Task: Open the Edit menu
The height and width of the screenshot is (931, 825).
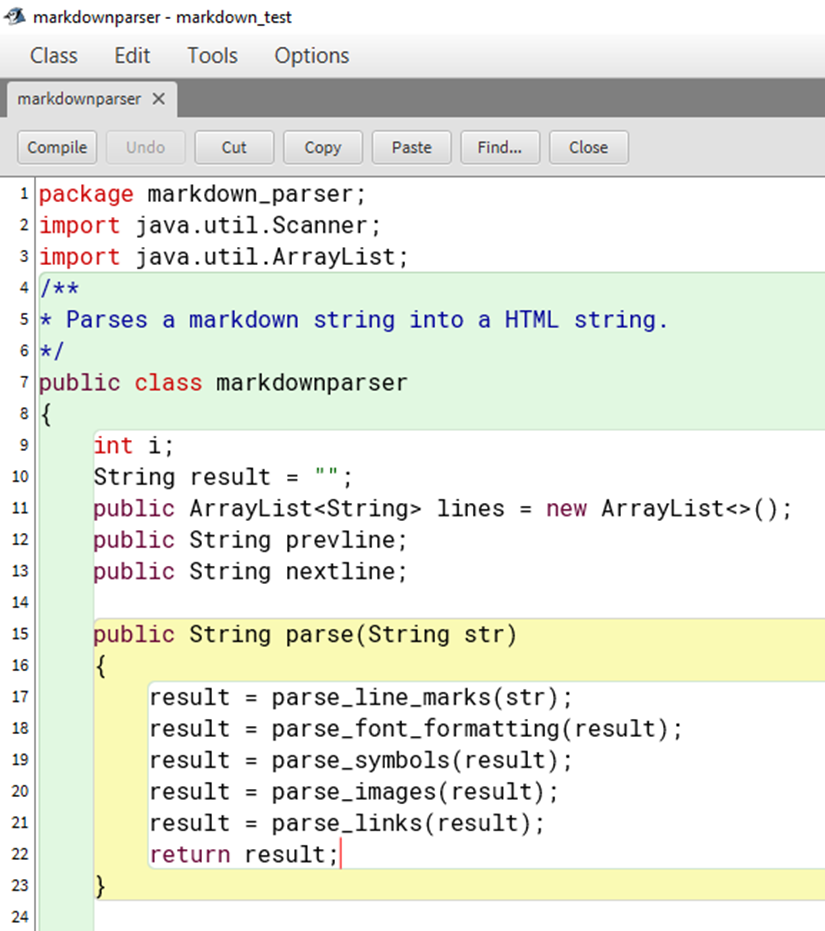Action: pyautogui.click(x=132, y=56)
